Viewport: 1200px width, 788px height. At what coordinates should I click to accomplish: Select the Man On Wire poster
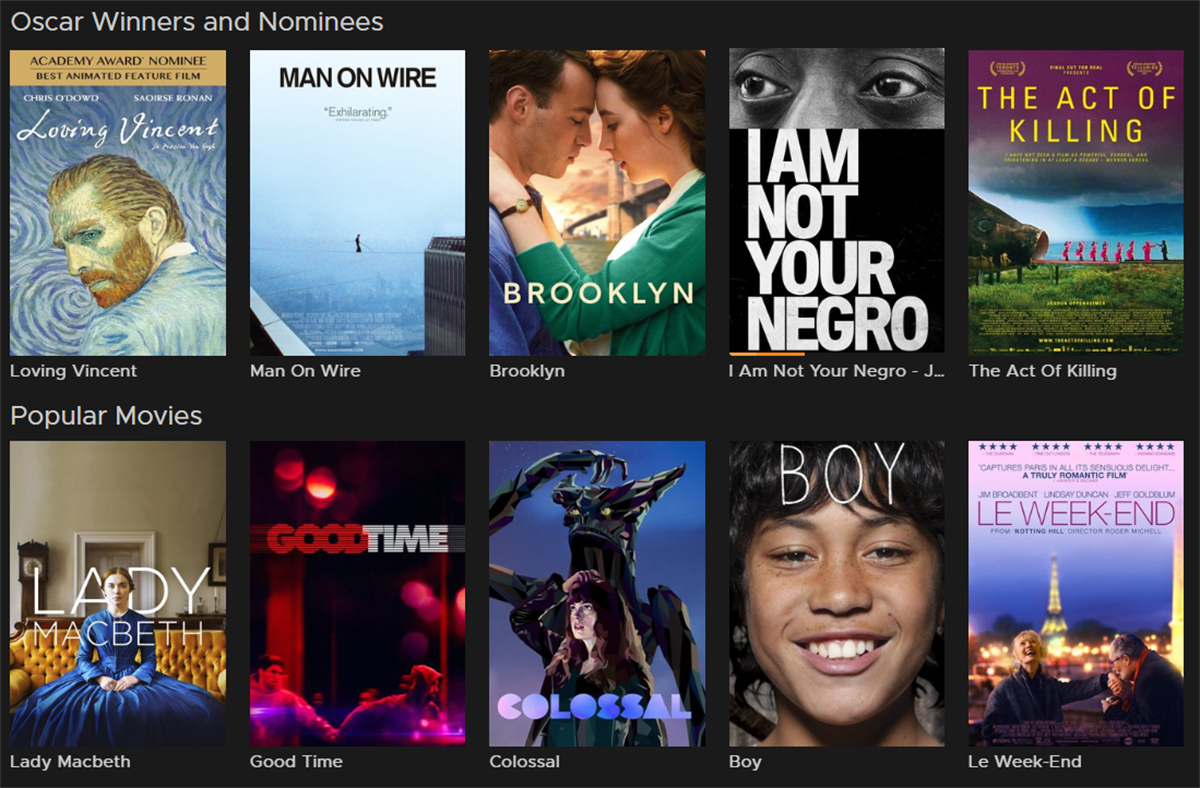tap(357, 202)
